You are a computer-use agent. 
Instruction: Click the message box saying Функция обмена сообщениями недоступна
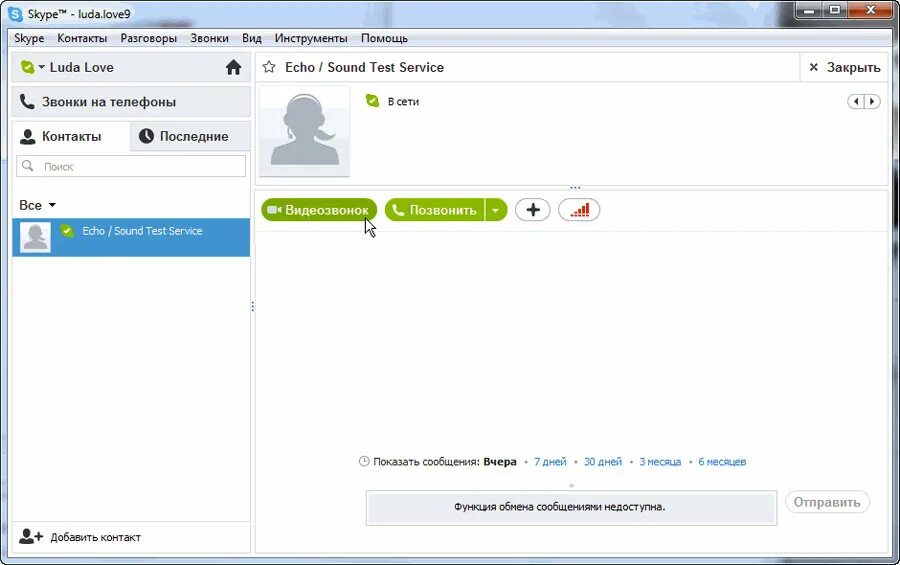571,508
